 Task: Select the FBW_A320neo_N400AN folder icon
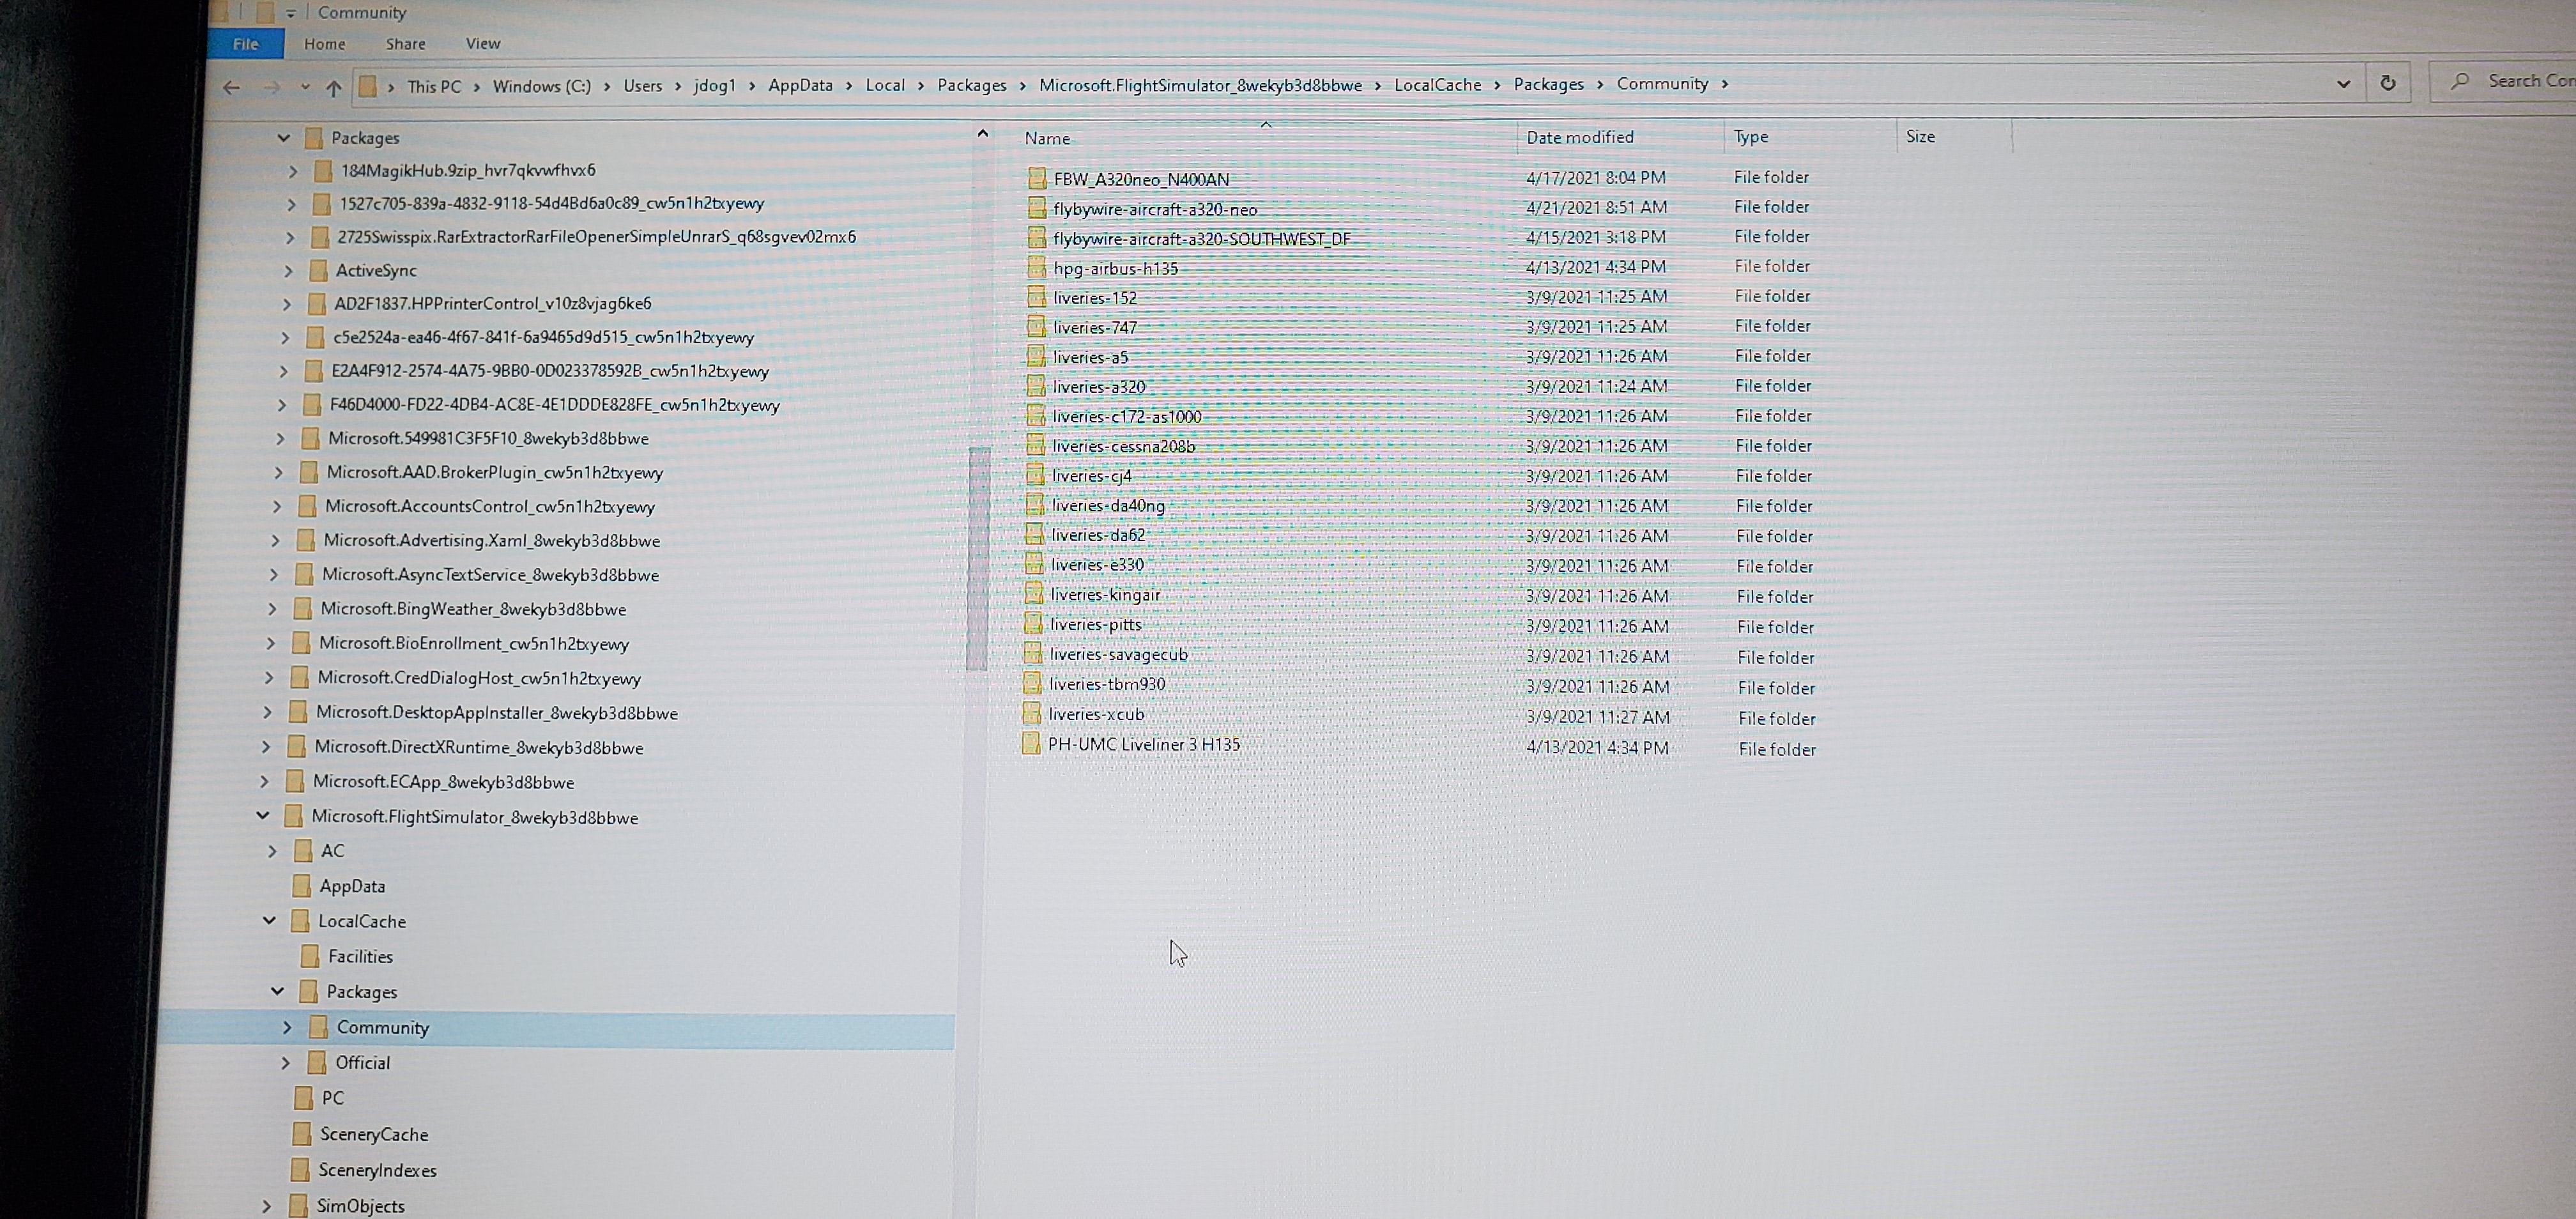tap(1037, 179)
